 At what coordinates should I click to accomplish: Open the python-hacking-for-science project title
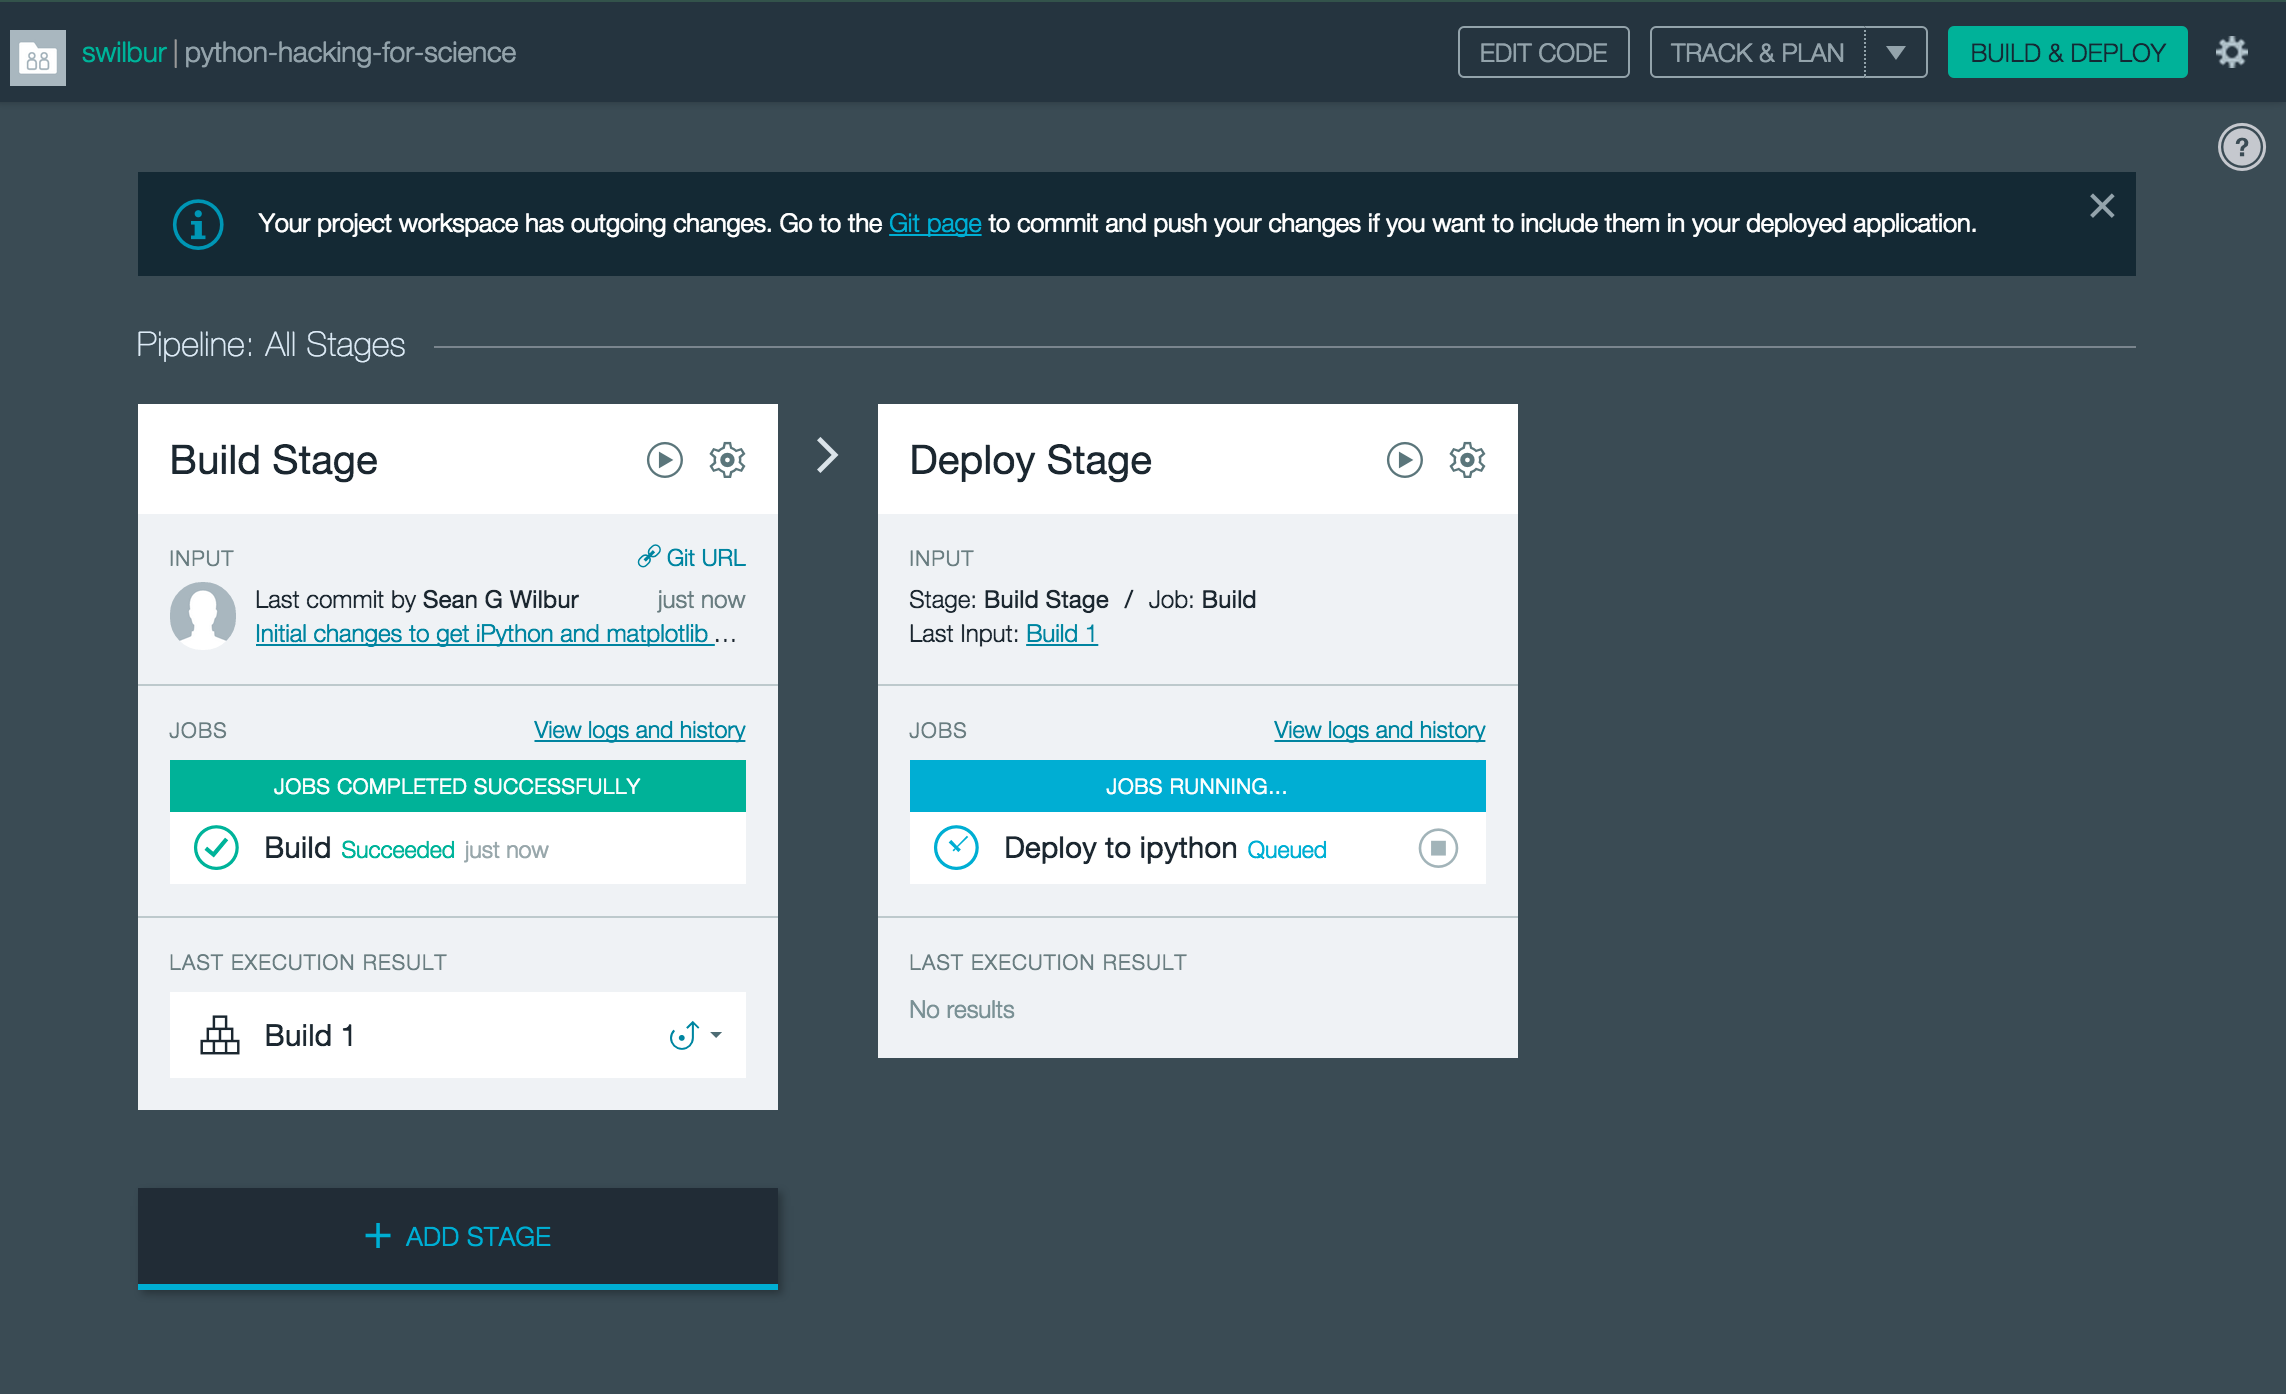pyautogui.click(x=350, y=52)
